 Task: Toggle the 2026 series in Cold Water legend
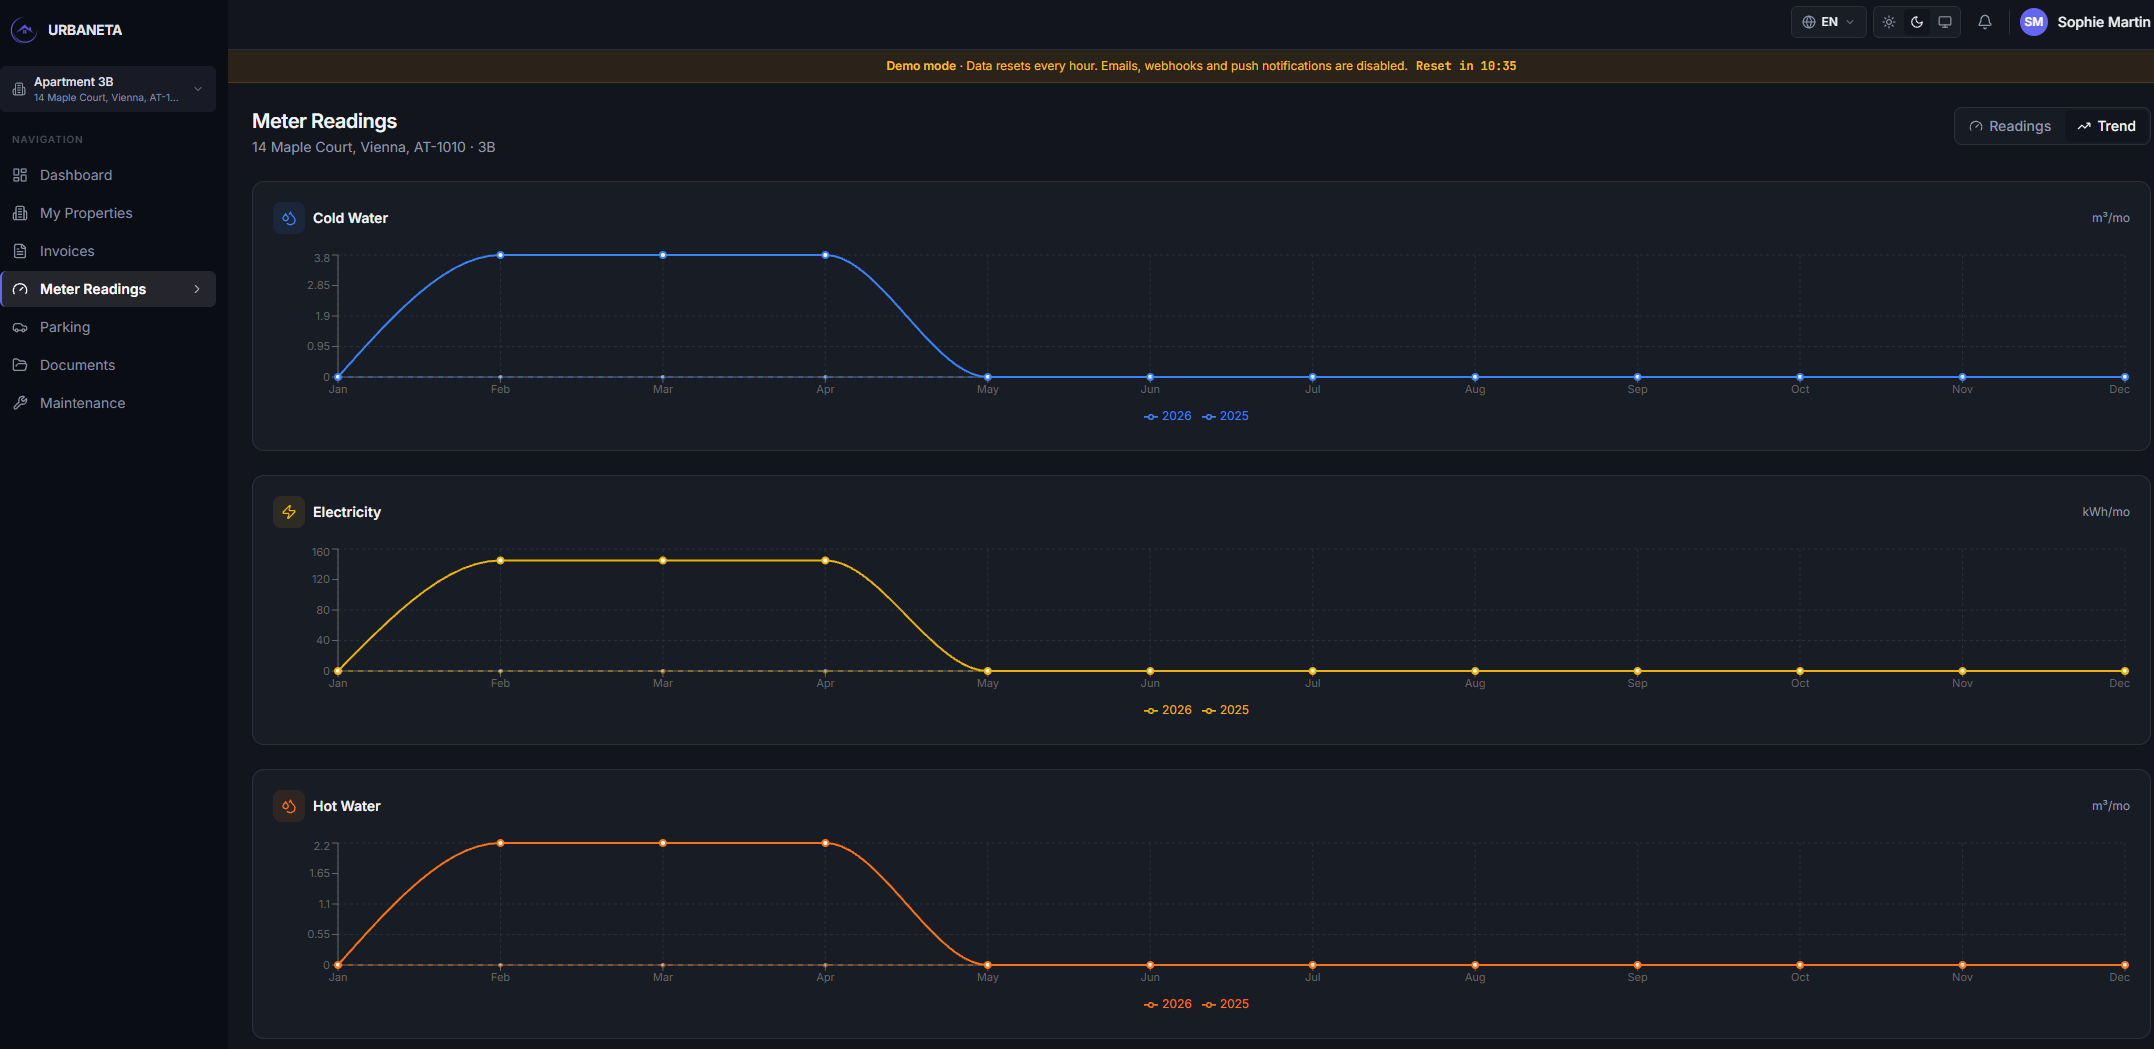tap(1167, 416)
